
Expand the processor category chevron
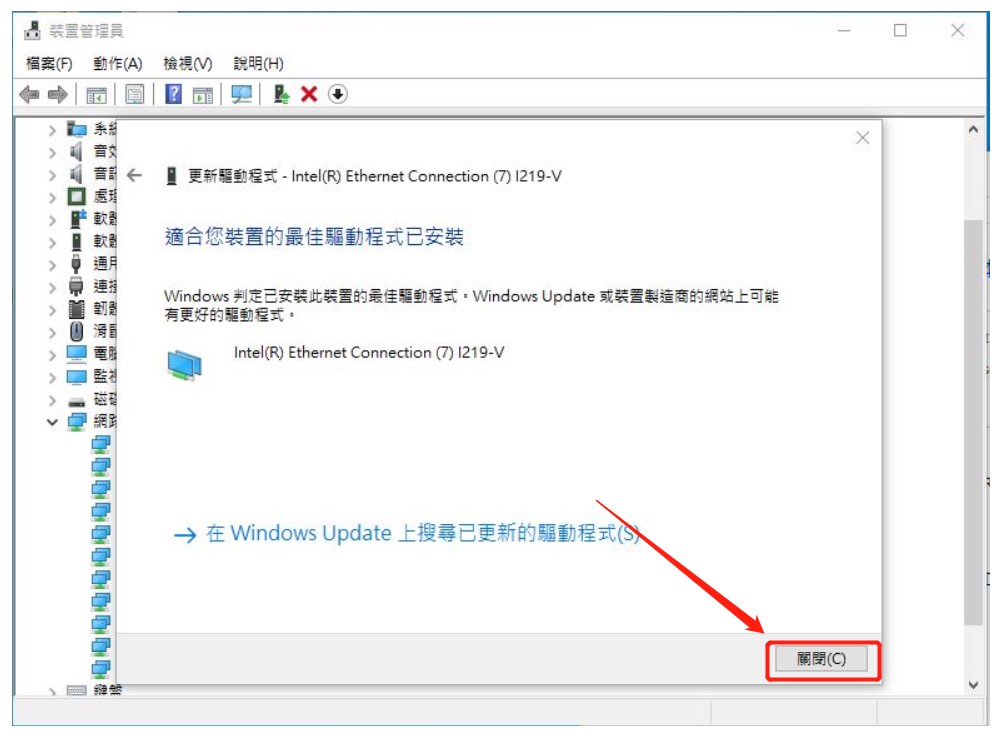[52, 198]
